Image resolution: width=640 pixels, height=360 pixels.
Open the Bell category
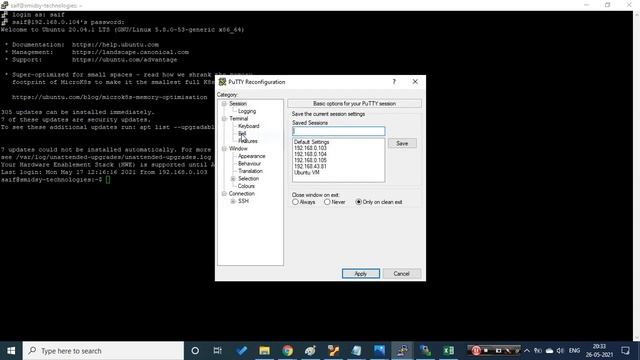click(x=242, y=133)
